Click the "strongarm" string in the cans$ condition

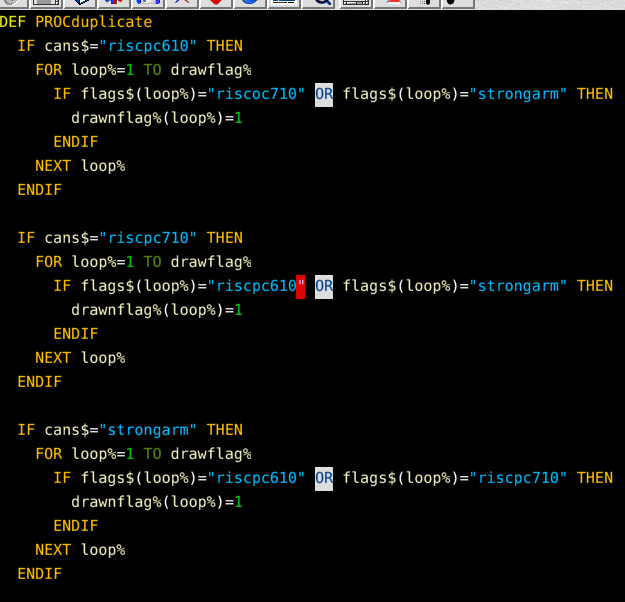(x=148, y=430)
